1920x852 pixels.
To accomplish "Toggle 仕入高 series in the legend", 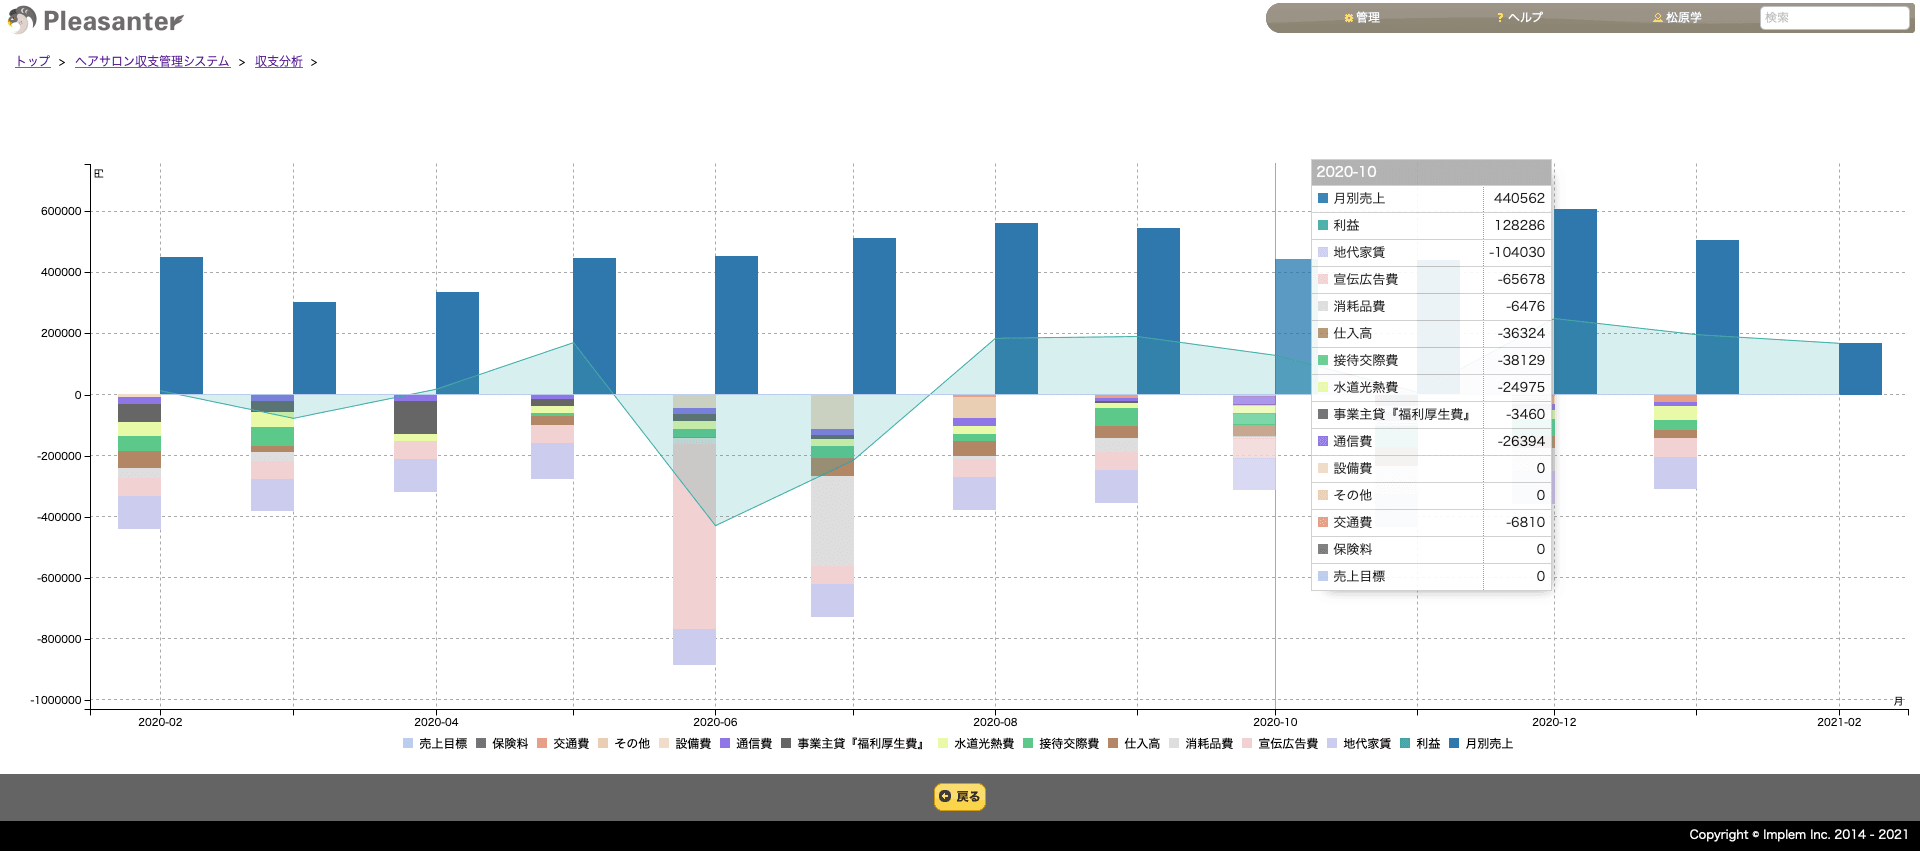I will coord(1134,744).
